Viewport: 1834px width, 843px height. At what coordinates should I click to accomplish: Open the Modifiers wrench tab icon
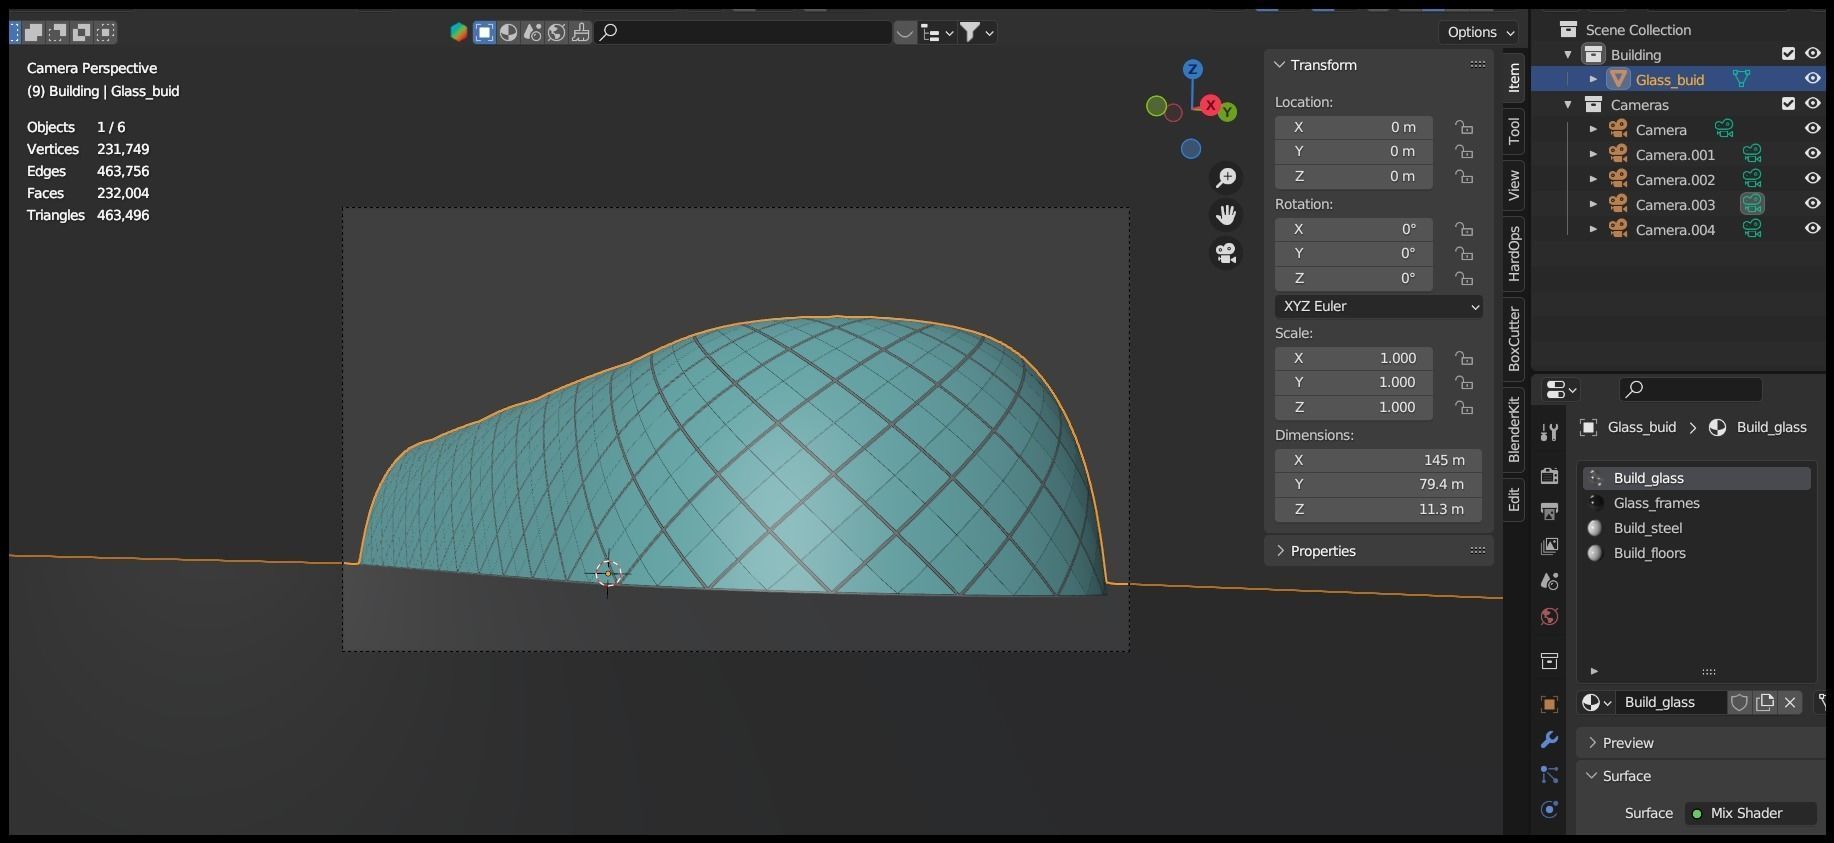[1549, 740]
